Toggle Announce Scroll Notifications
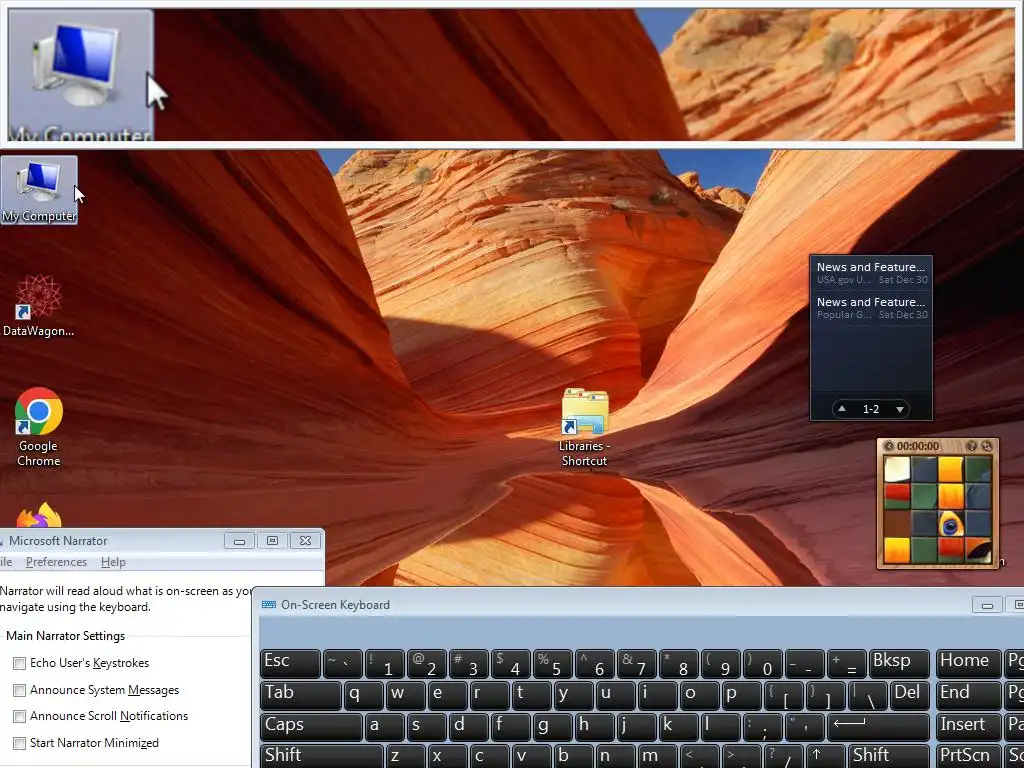 [20, 716]
